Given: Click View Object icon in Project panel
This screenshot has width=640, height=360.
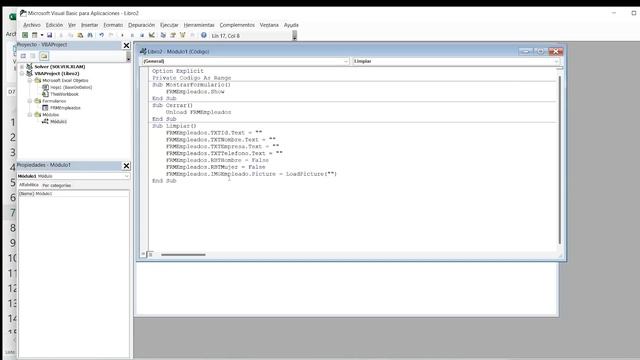Looking at the screenshot, I should 33,56.
